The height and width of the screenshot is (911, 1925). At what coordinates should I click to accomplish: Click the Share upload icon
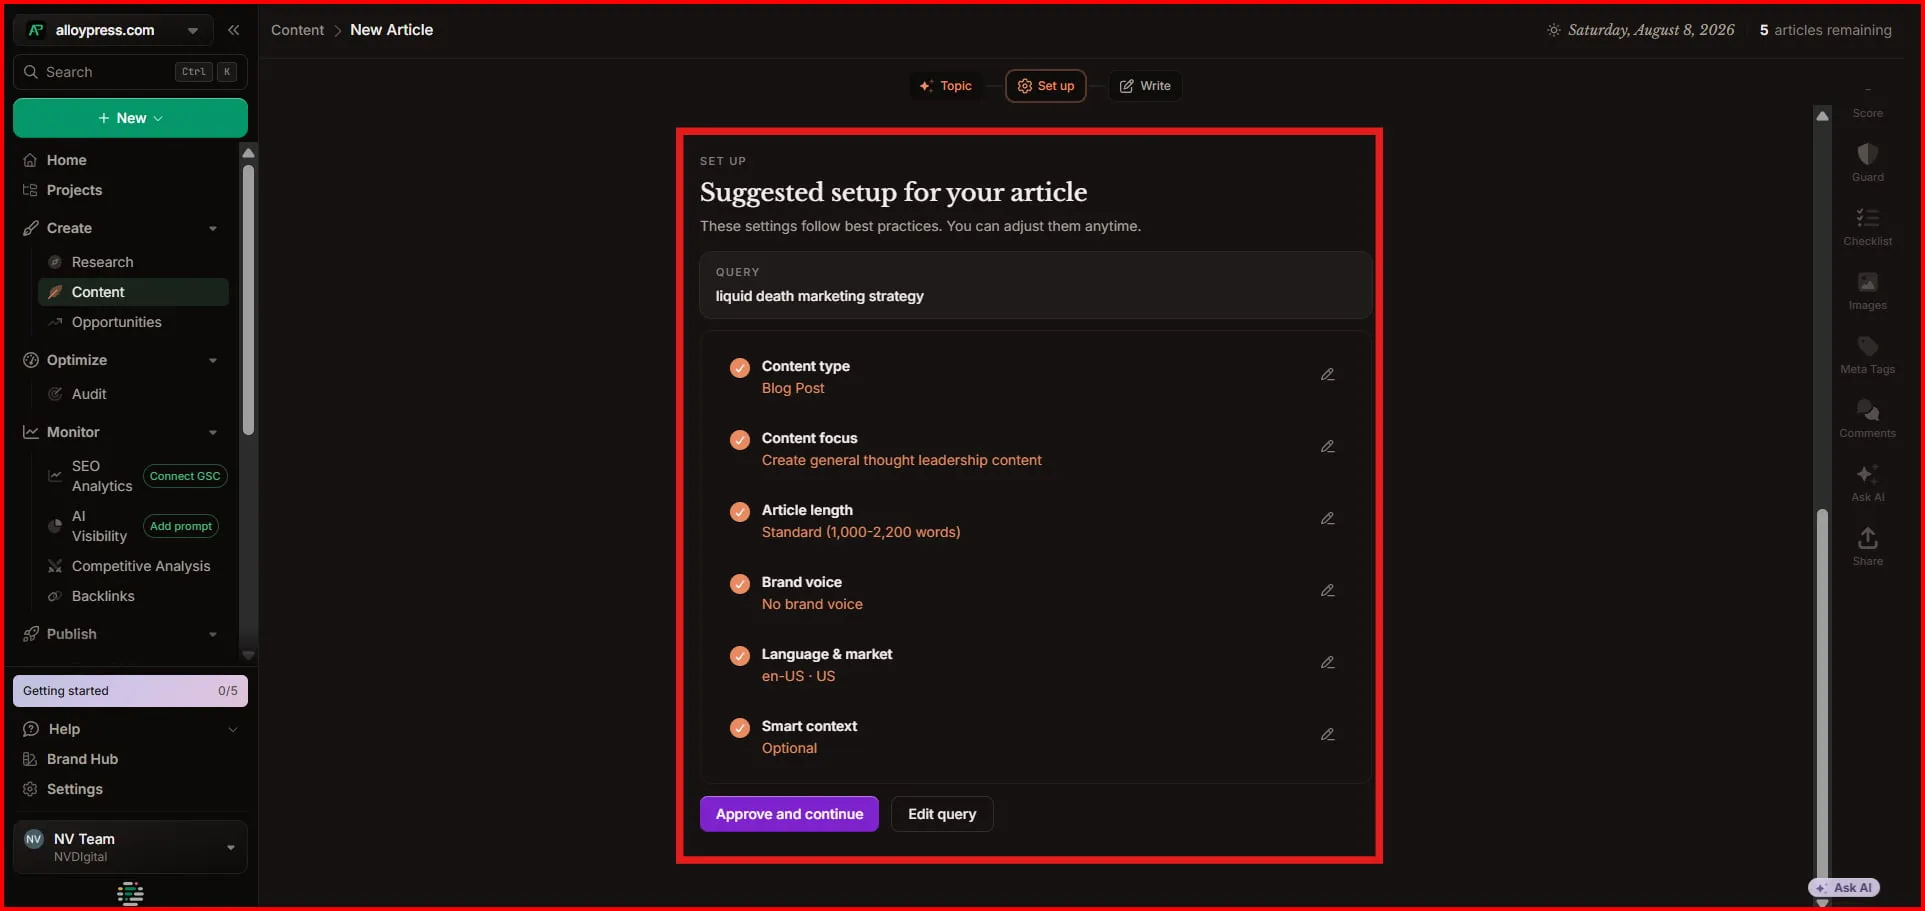(1867, 545)
